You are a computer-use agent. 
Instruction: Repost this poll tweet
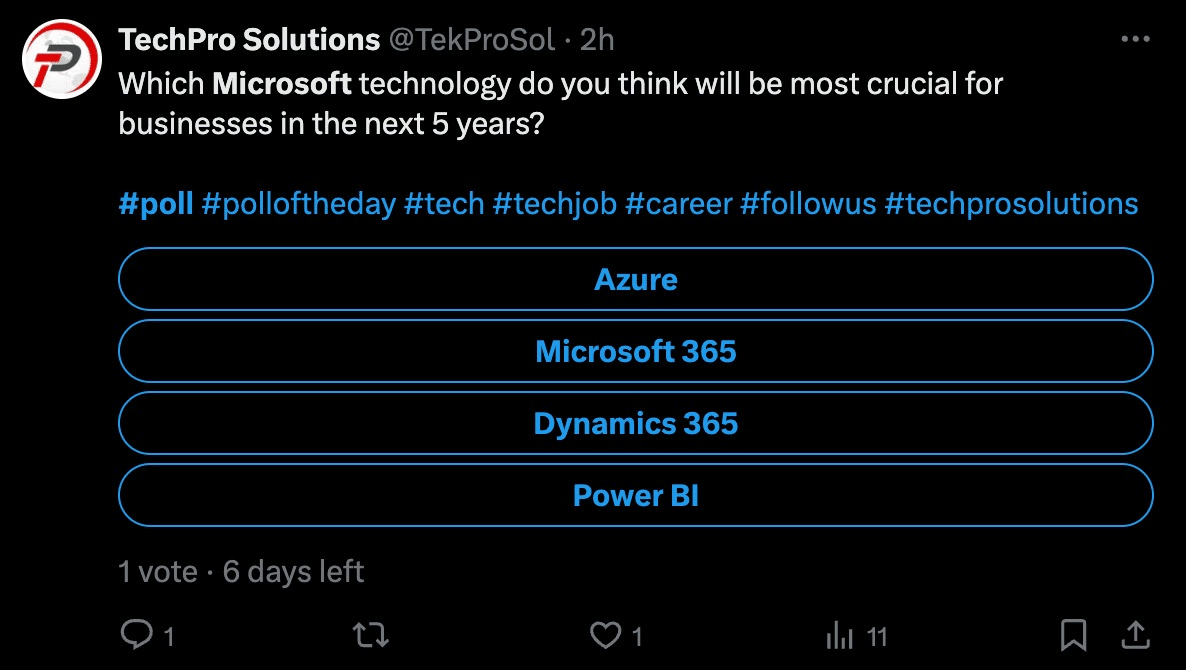click(x=370, y=634)
